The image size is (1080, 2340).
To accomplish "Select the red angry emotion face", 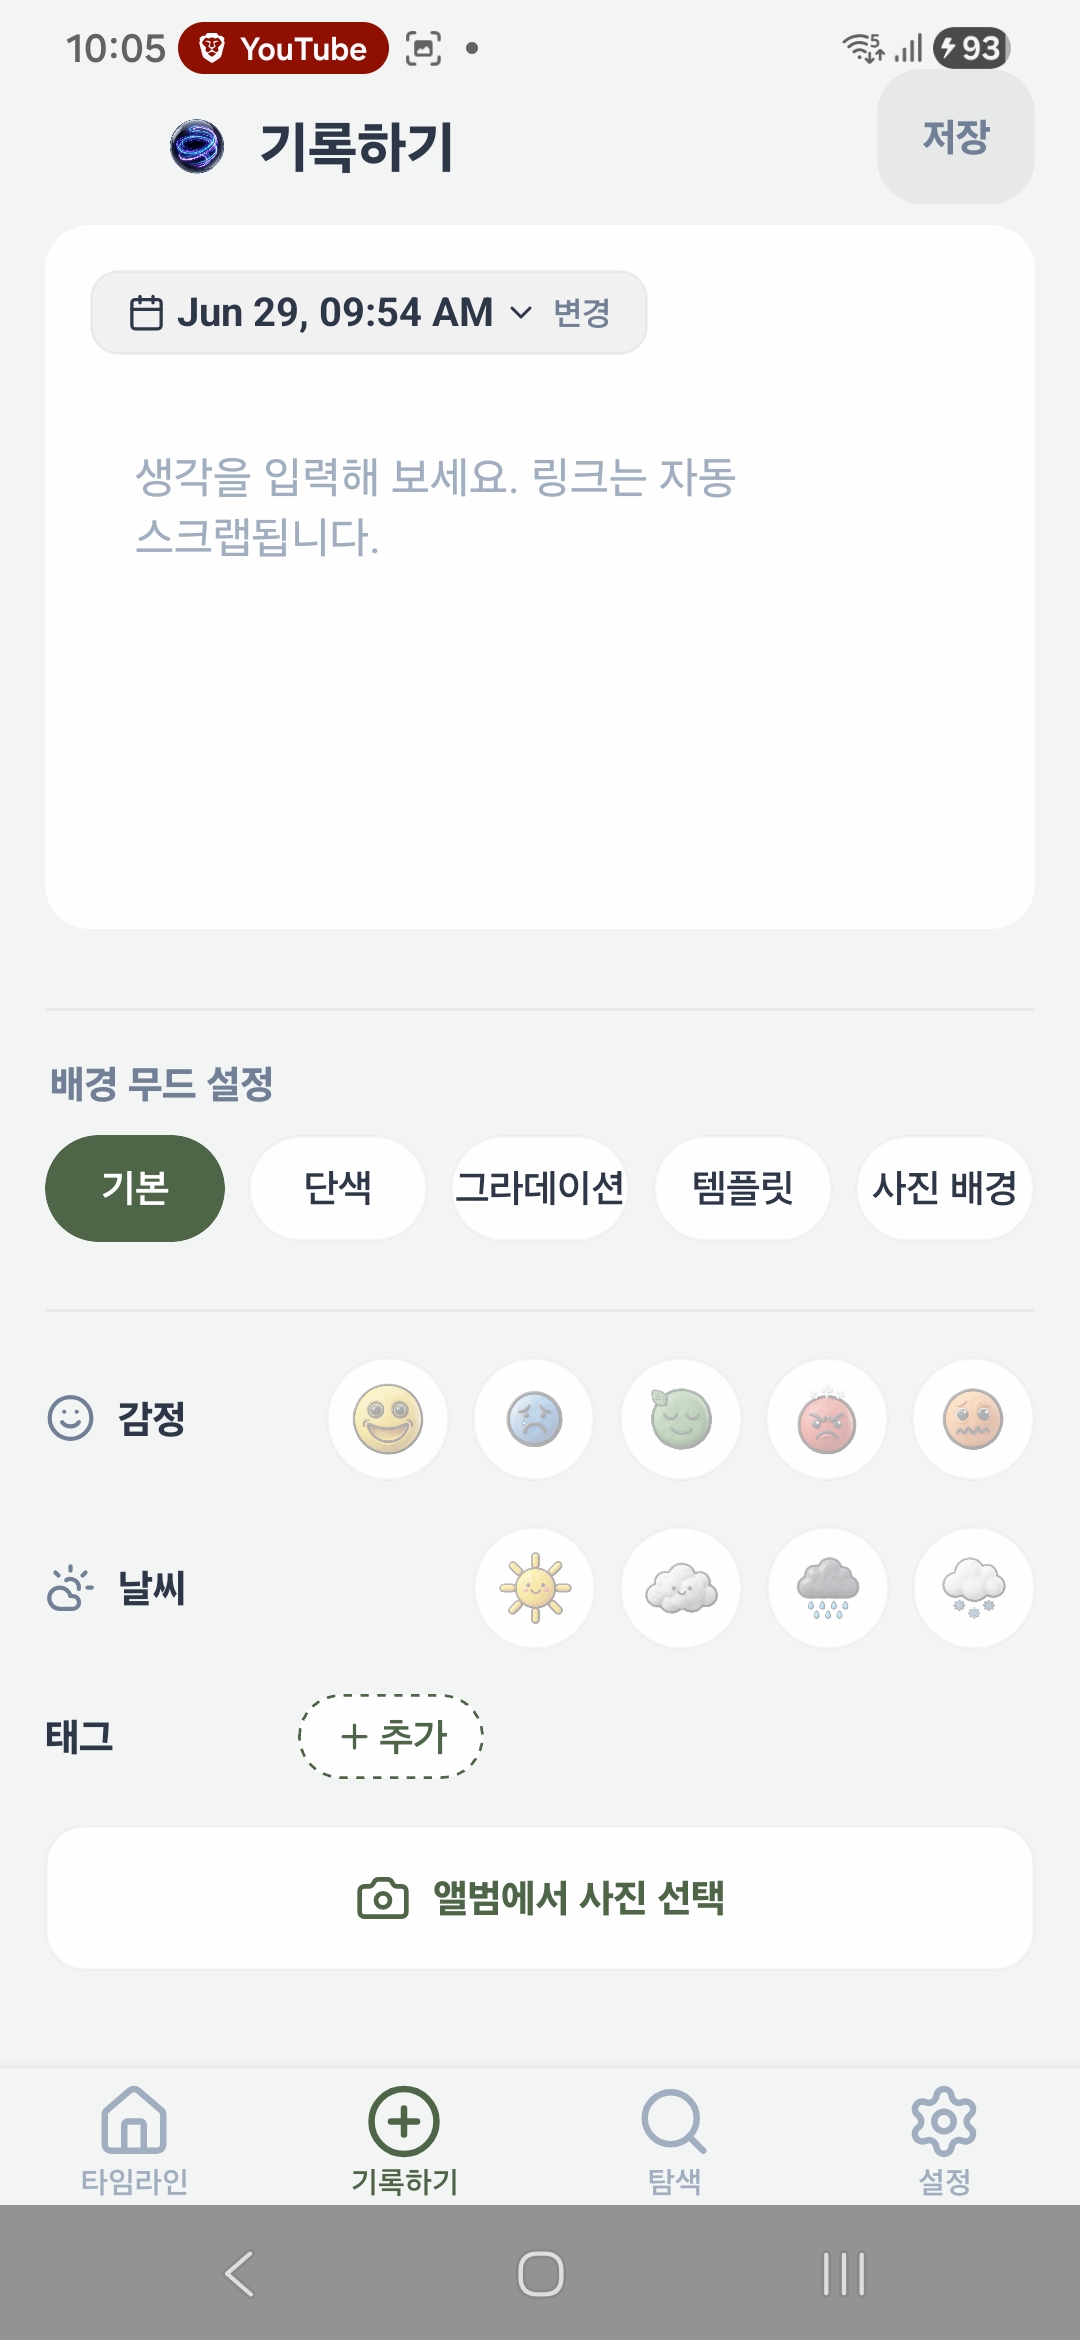I will (827, 1419).
